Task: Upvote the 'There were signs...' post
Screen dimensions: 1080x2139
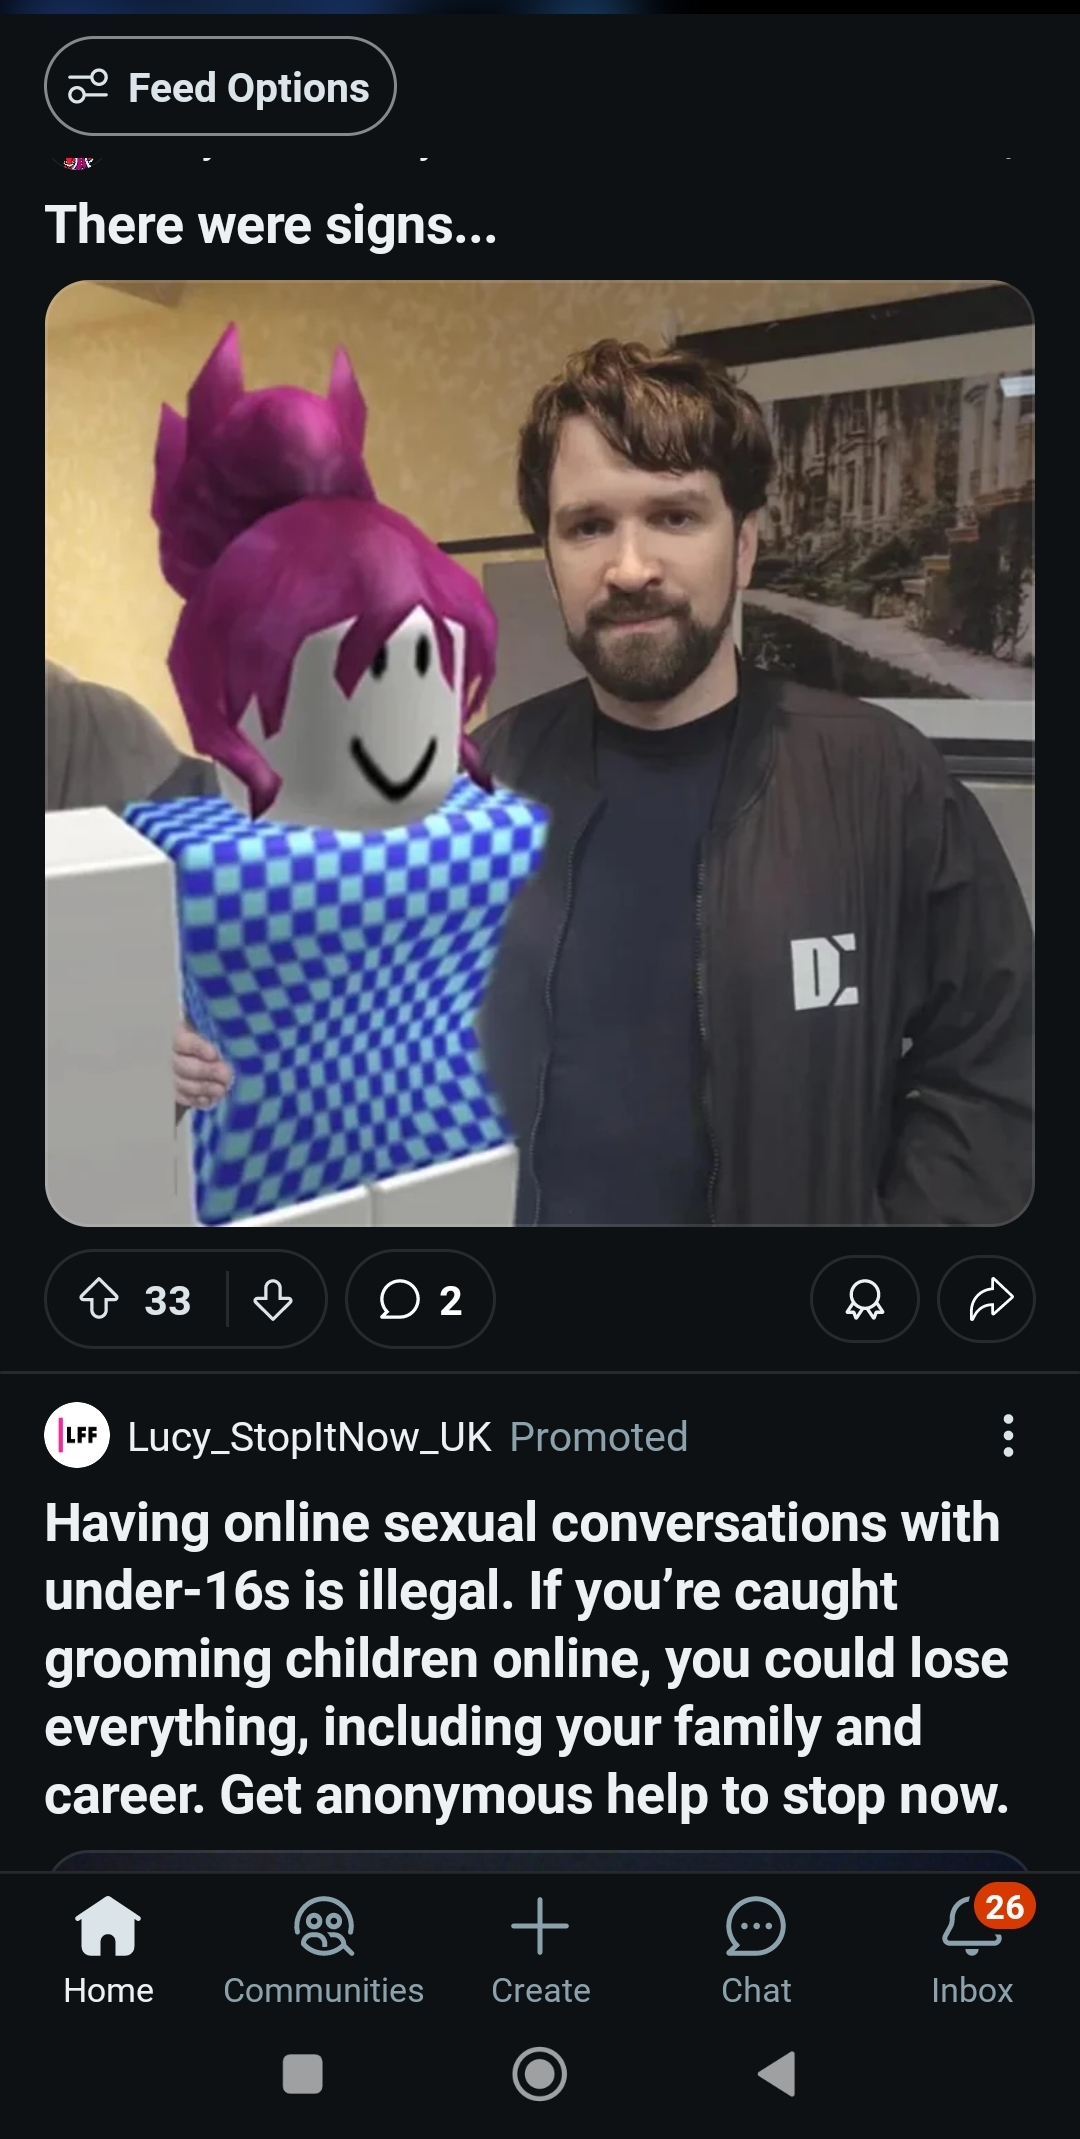Action: pos(99,1300)
